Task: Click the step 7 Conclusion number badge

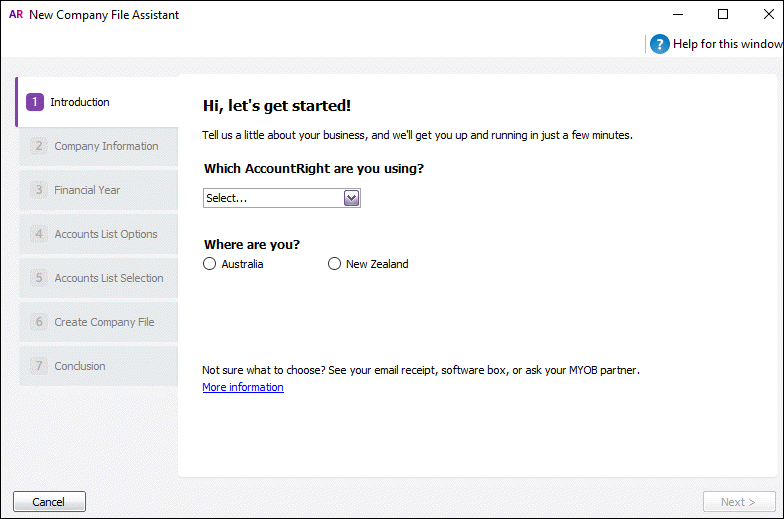Action: click(x=39, y=366)
